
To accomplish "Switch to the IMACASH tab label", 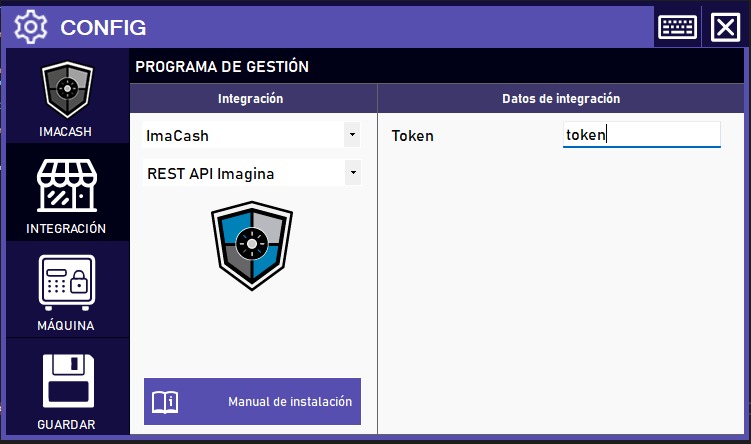I will coord(66,132).
